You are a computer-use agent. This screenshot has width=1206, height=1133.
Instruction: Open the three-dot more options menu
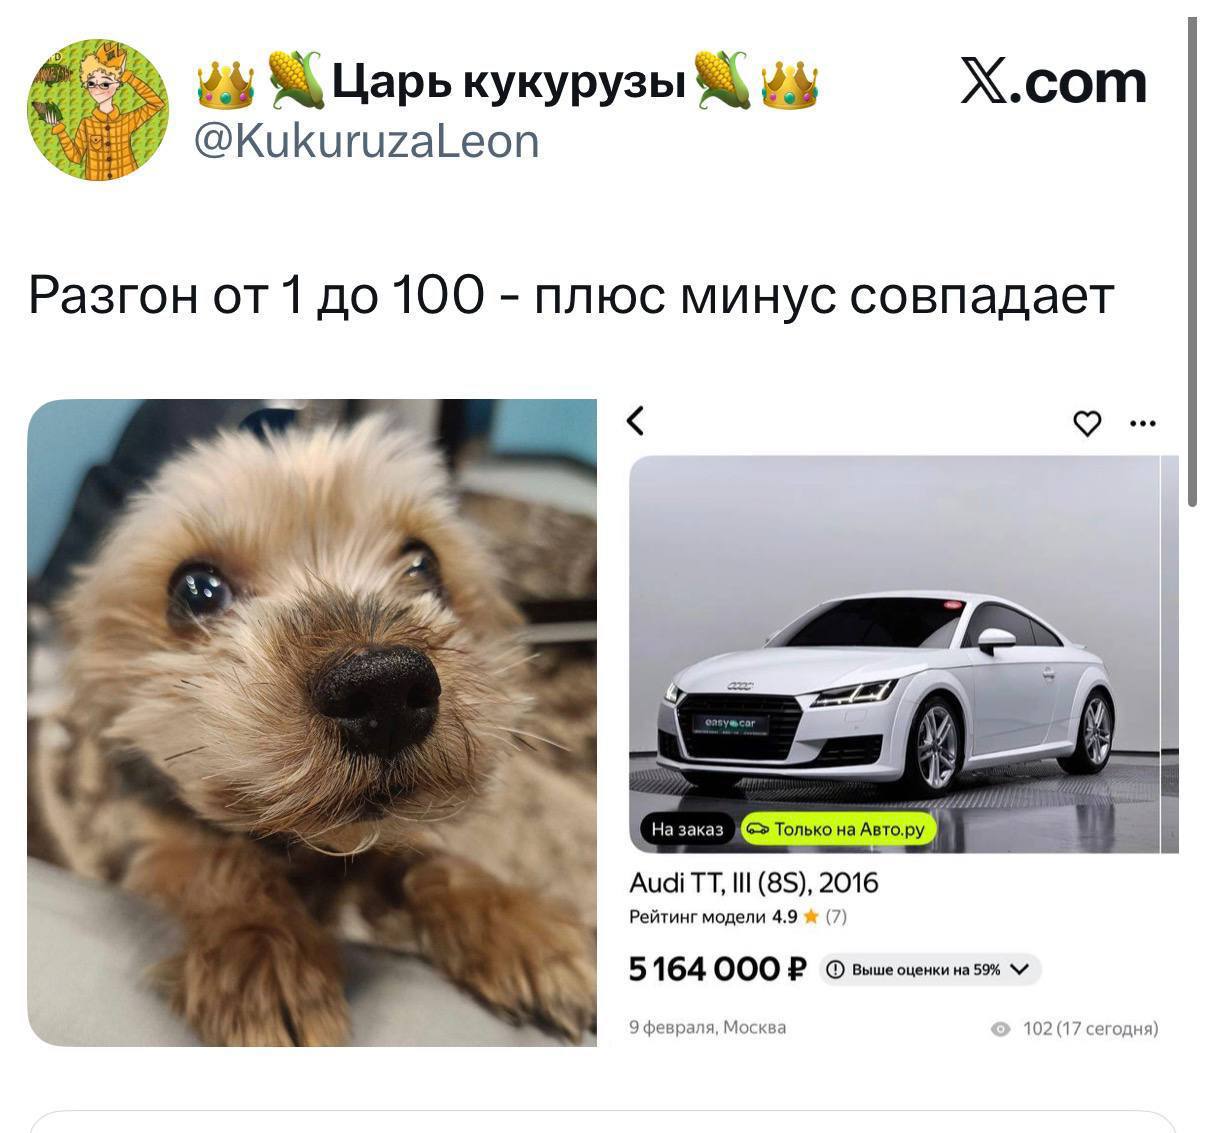point(1142,423)
